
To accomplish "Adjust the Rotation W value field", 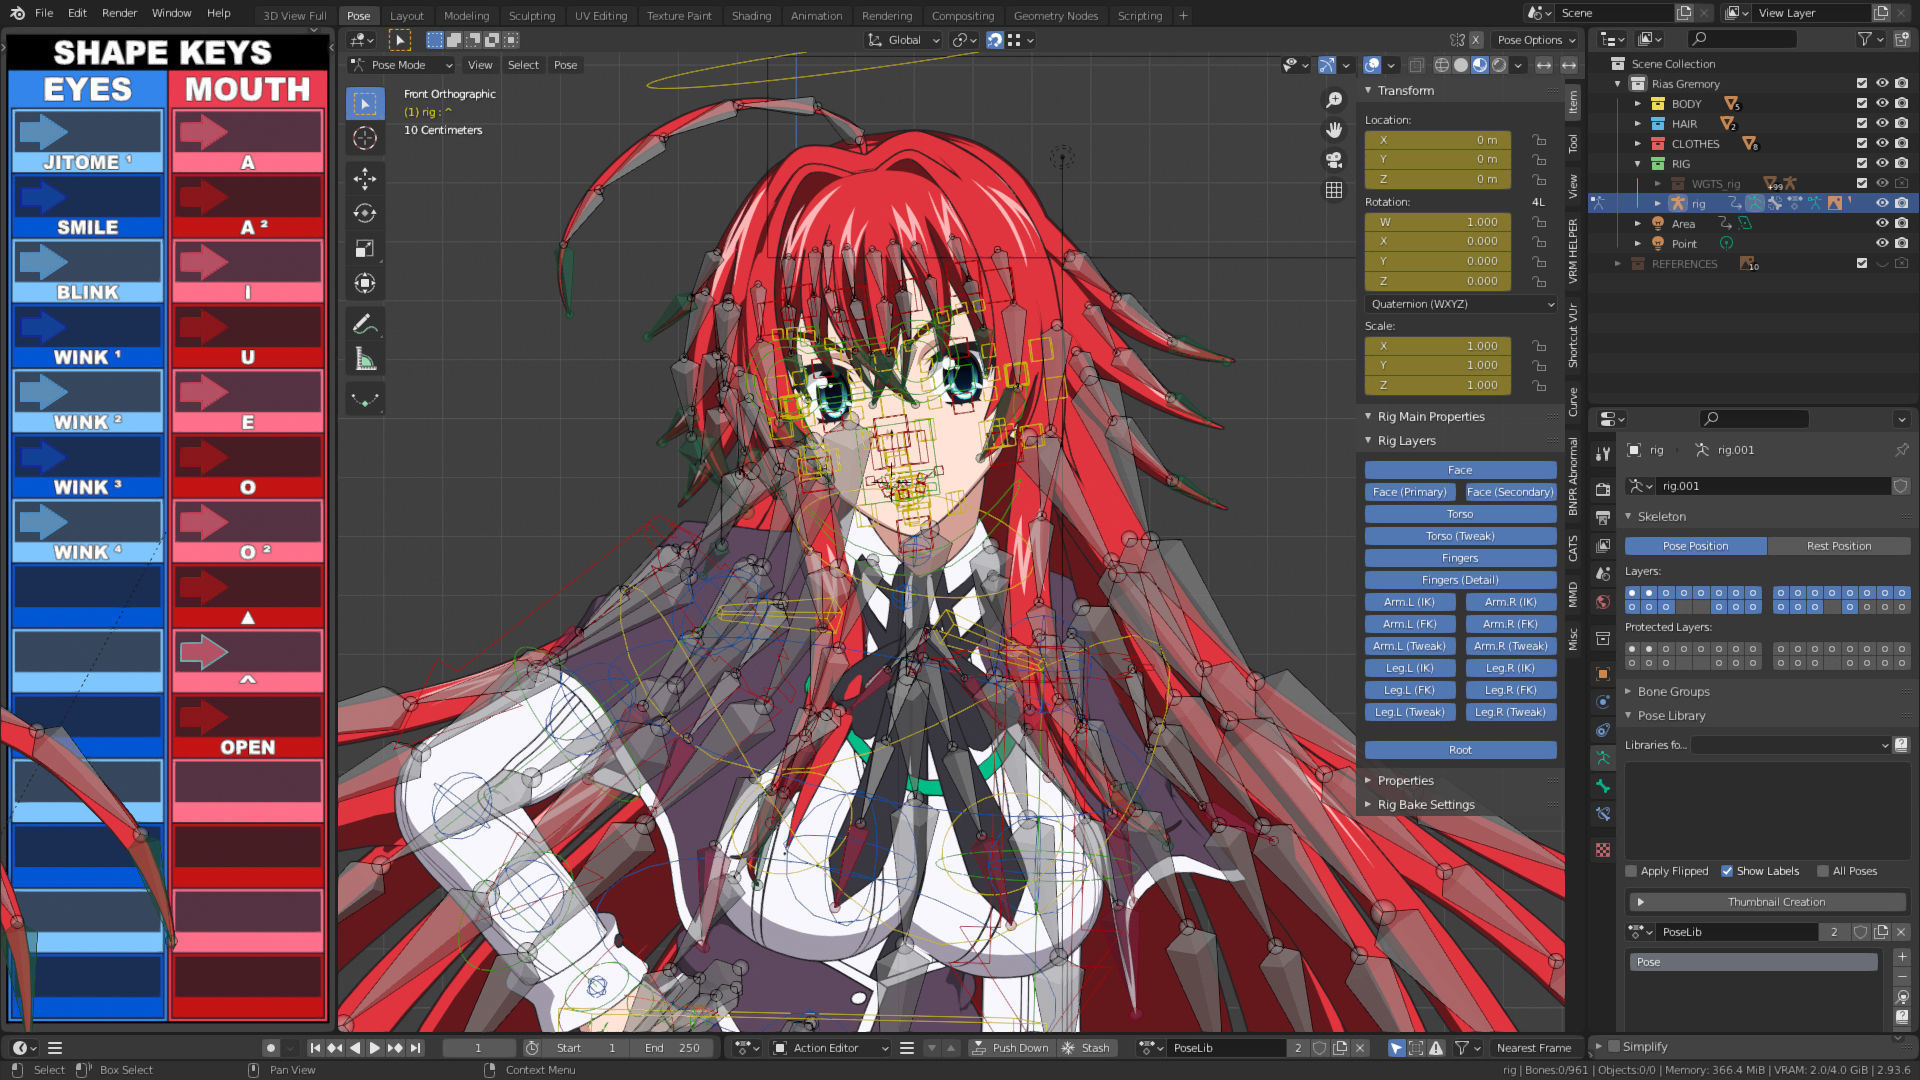I will (1437, 222).
